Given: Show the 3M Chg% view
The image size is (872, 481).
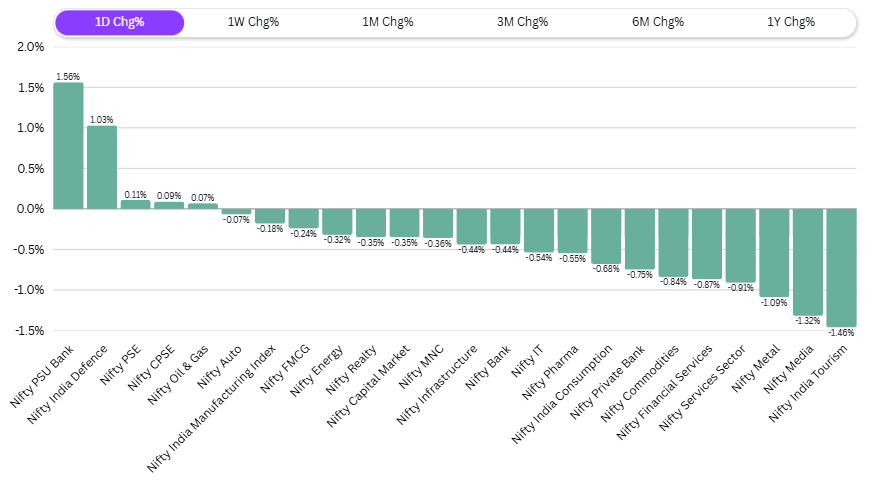Looking at the screenshot, I should 522,22.
